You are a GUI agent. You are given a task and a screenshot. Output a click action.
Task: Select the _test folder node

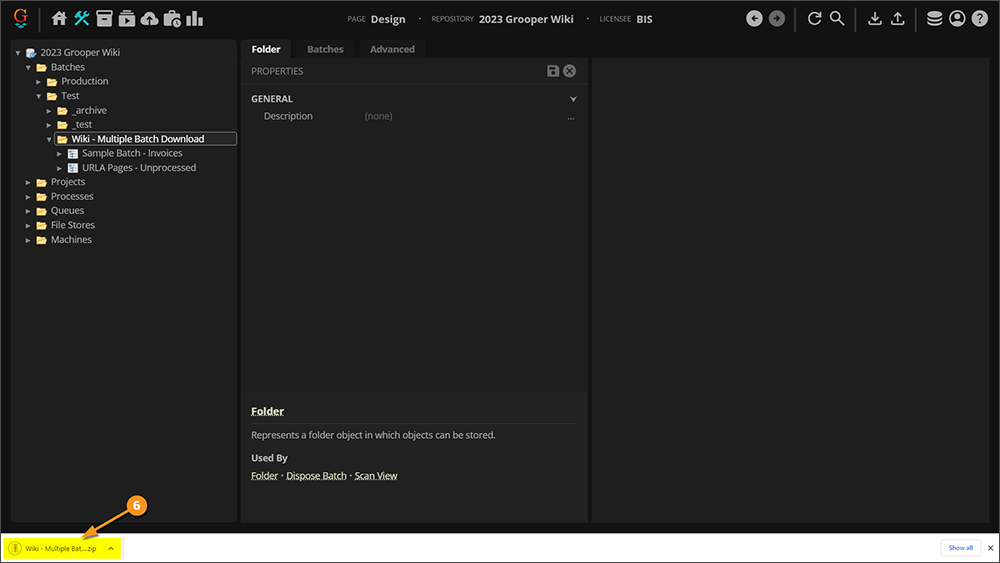[x=82, y=125]
